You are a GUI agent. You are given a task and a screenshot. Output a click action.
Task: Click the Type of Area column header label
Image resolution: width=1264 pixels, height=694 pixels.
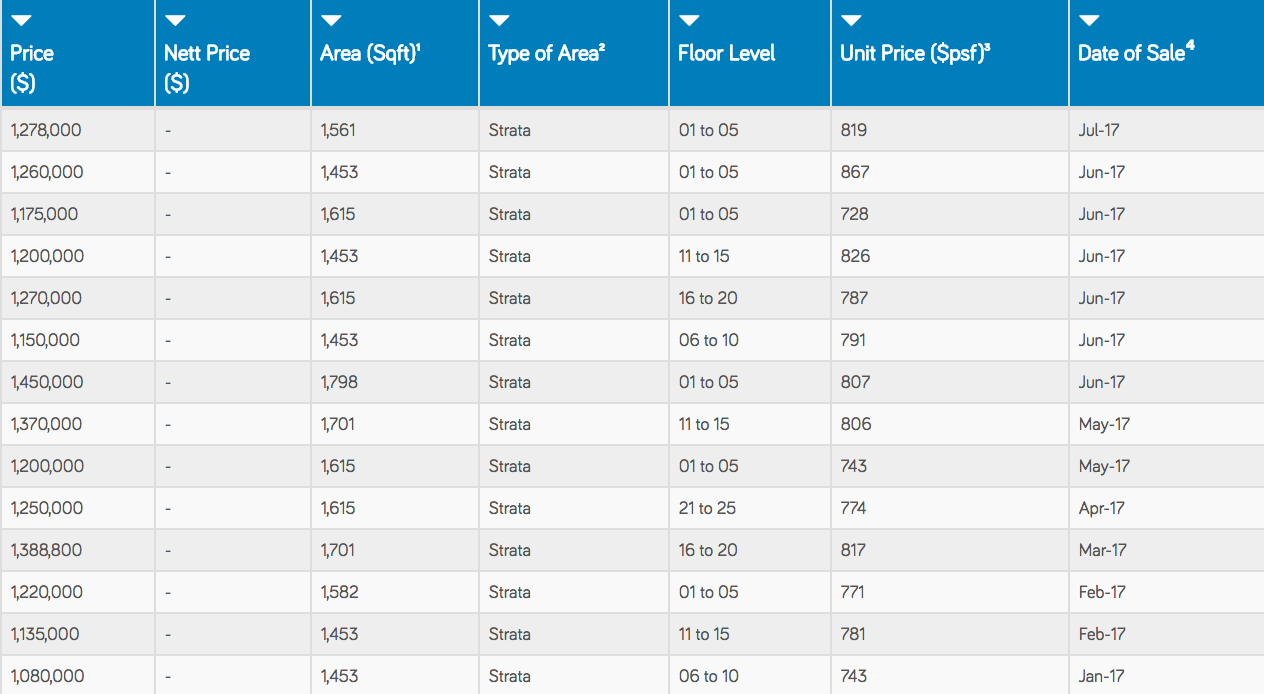(x=546, y=53)
